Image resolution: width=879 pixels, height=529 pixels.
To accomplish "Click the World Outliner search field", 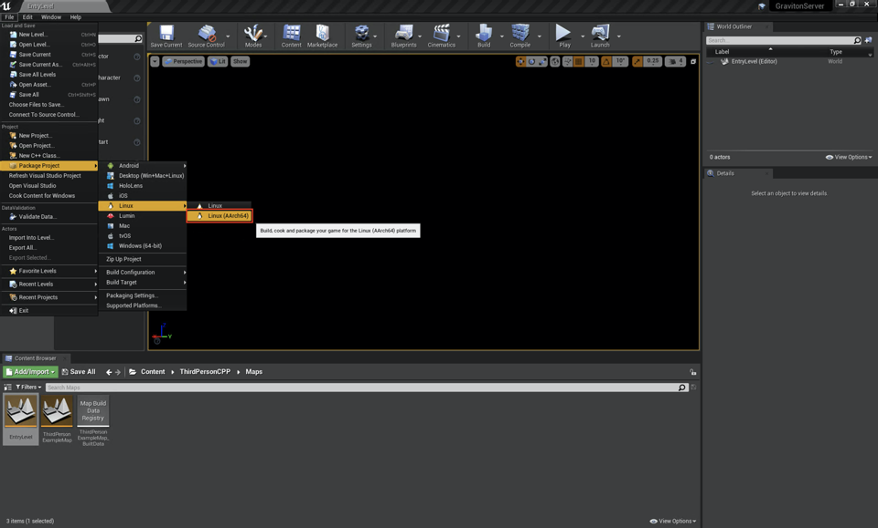I will [780, 41].
